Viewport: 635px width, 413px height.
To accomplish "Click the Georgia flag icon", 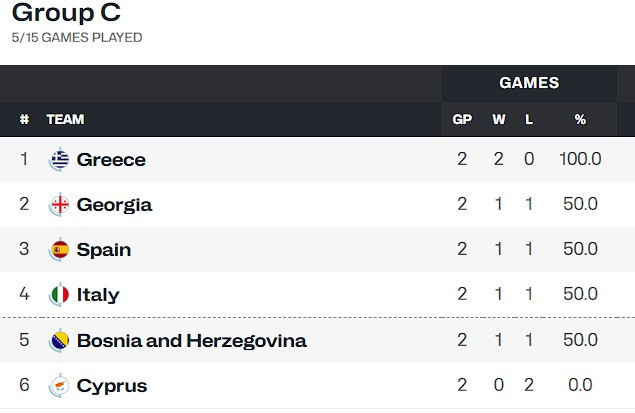I will click(60, 205).
